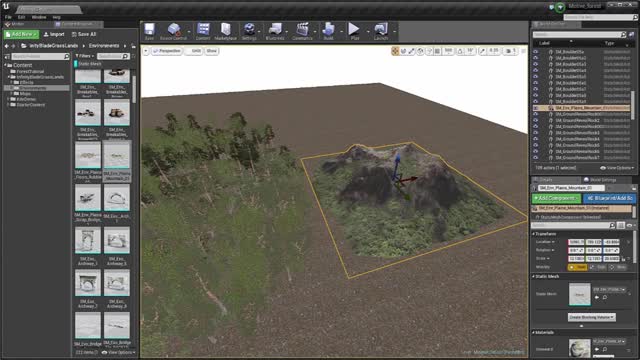Click the Launch toolbar icon
Image resolution: width=640 pixels, height=360 pixels.
click(x=381, y=31)
